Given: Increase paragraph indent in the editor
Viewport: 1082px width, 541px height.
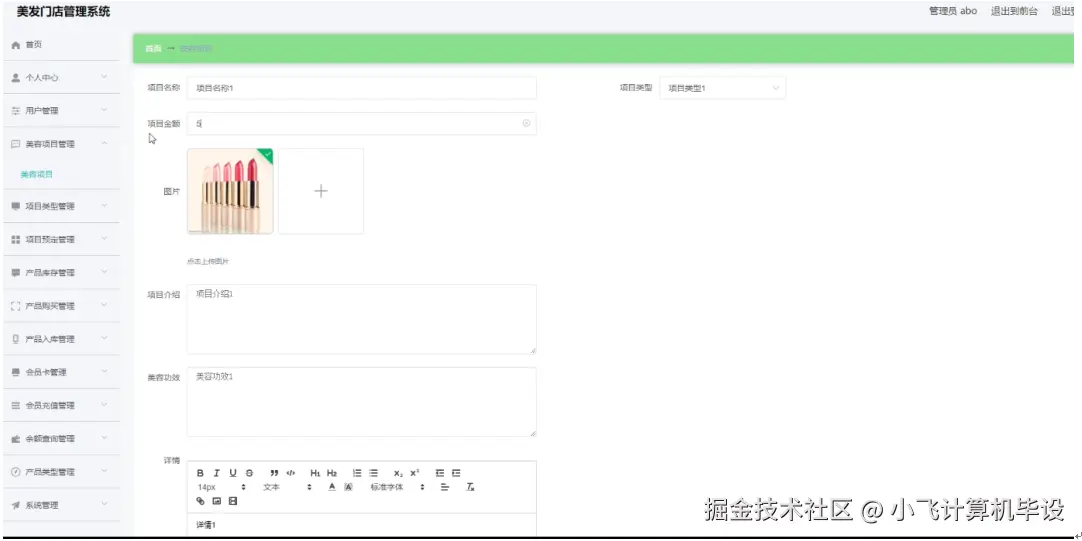Looking at the screenshot, I should (456, 473).
